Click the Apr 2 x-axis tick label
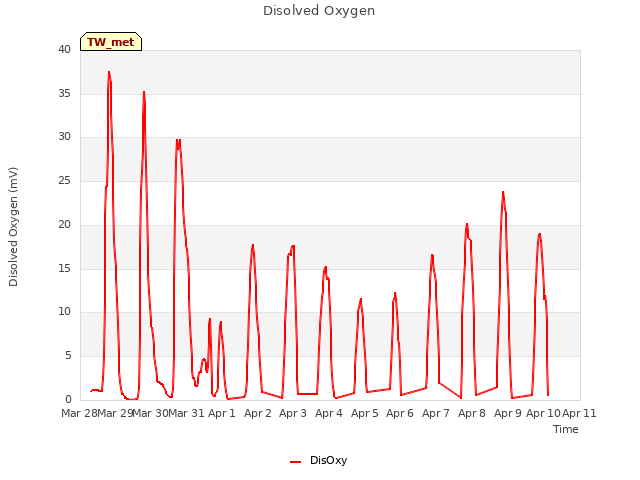This screenshot has height=480, width=640. tap(258, 413)
